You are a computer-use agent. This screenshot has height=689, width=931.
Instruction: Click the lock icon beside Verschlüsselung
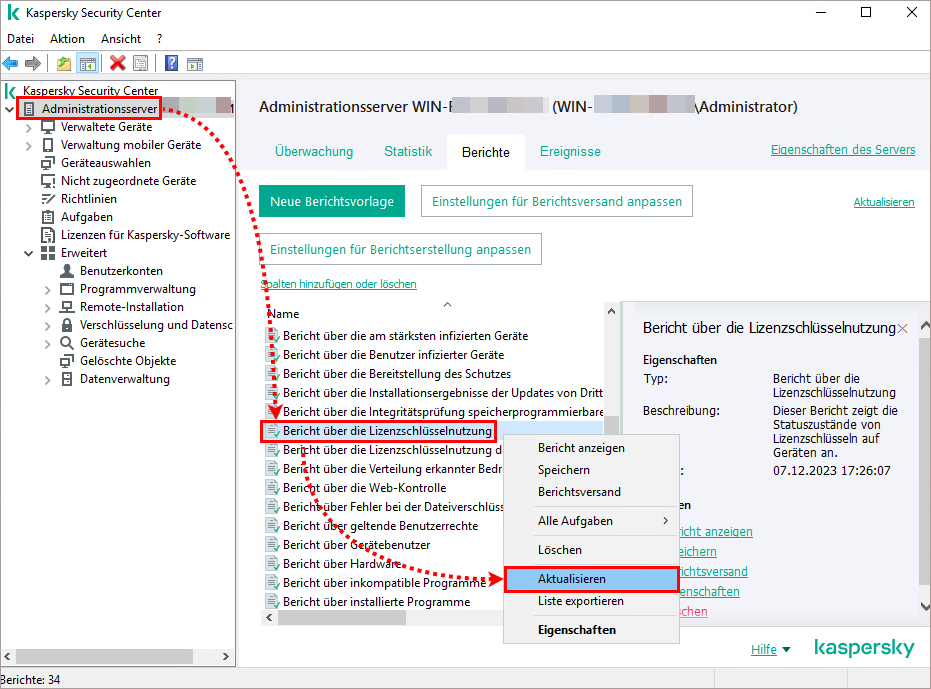[66, 325]
